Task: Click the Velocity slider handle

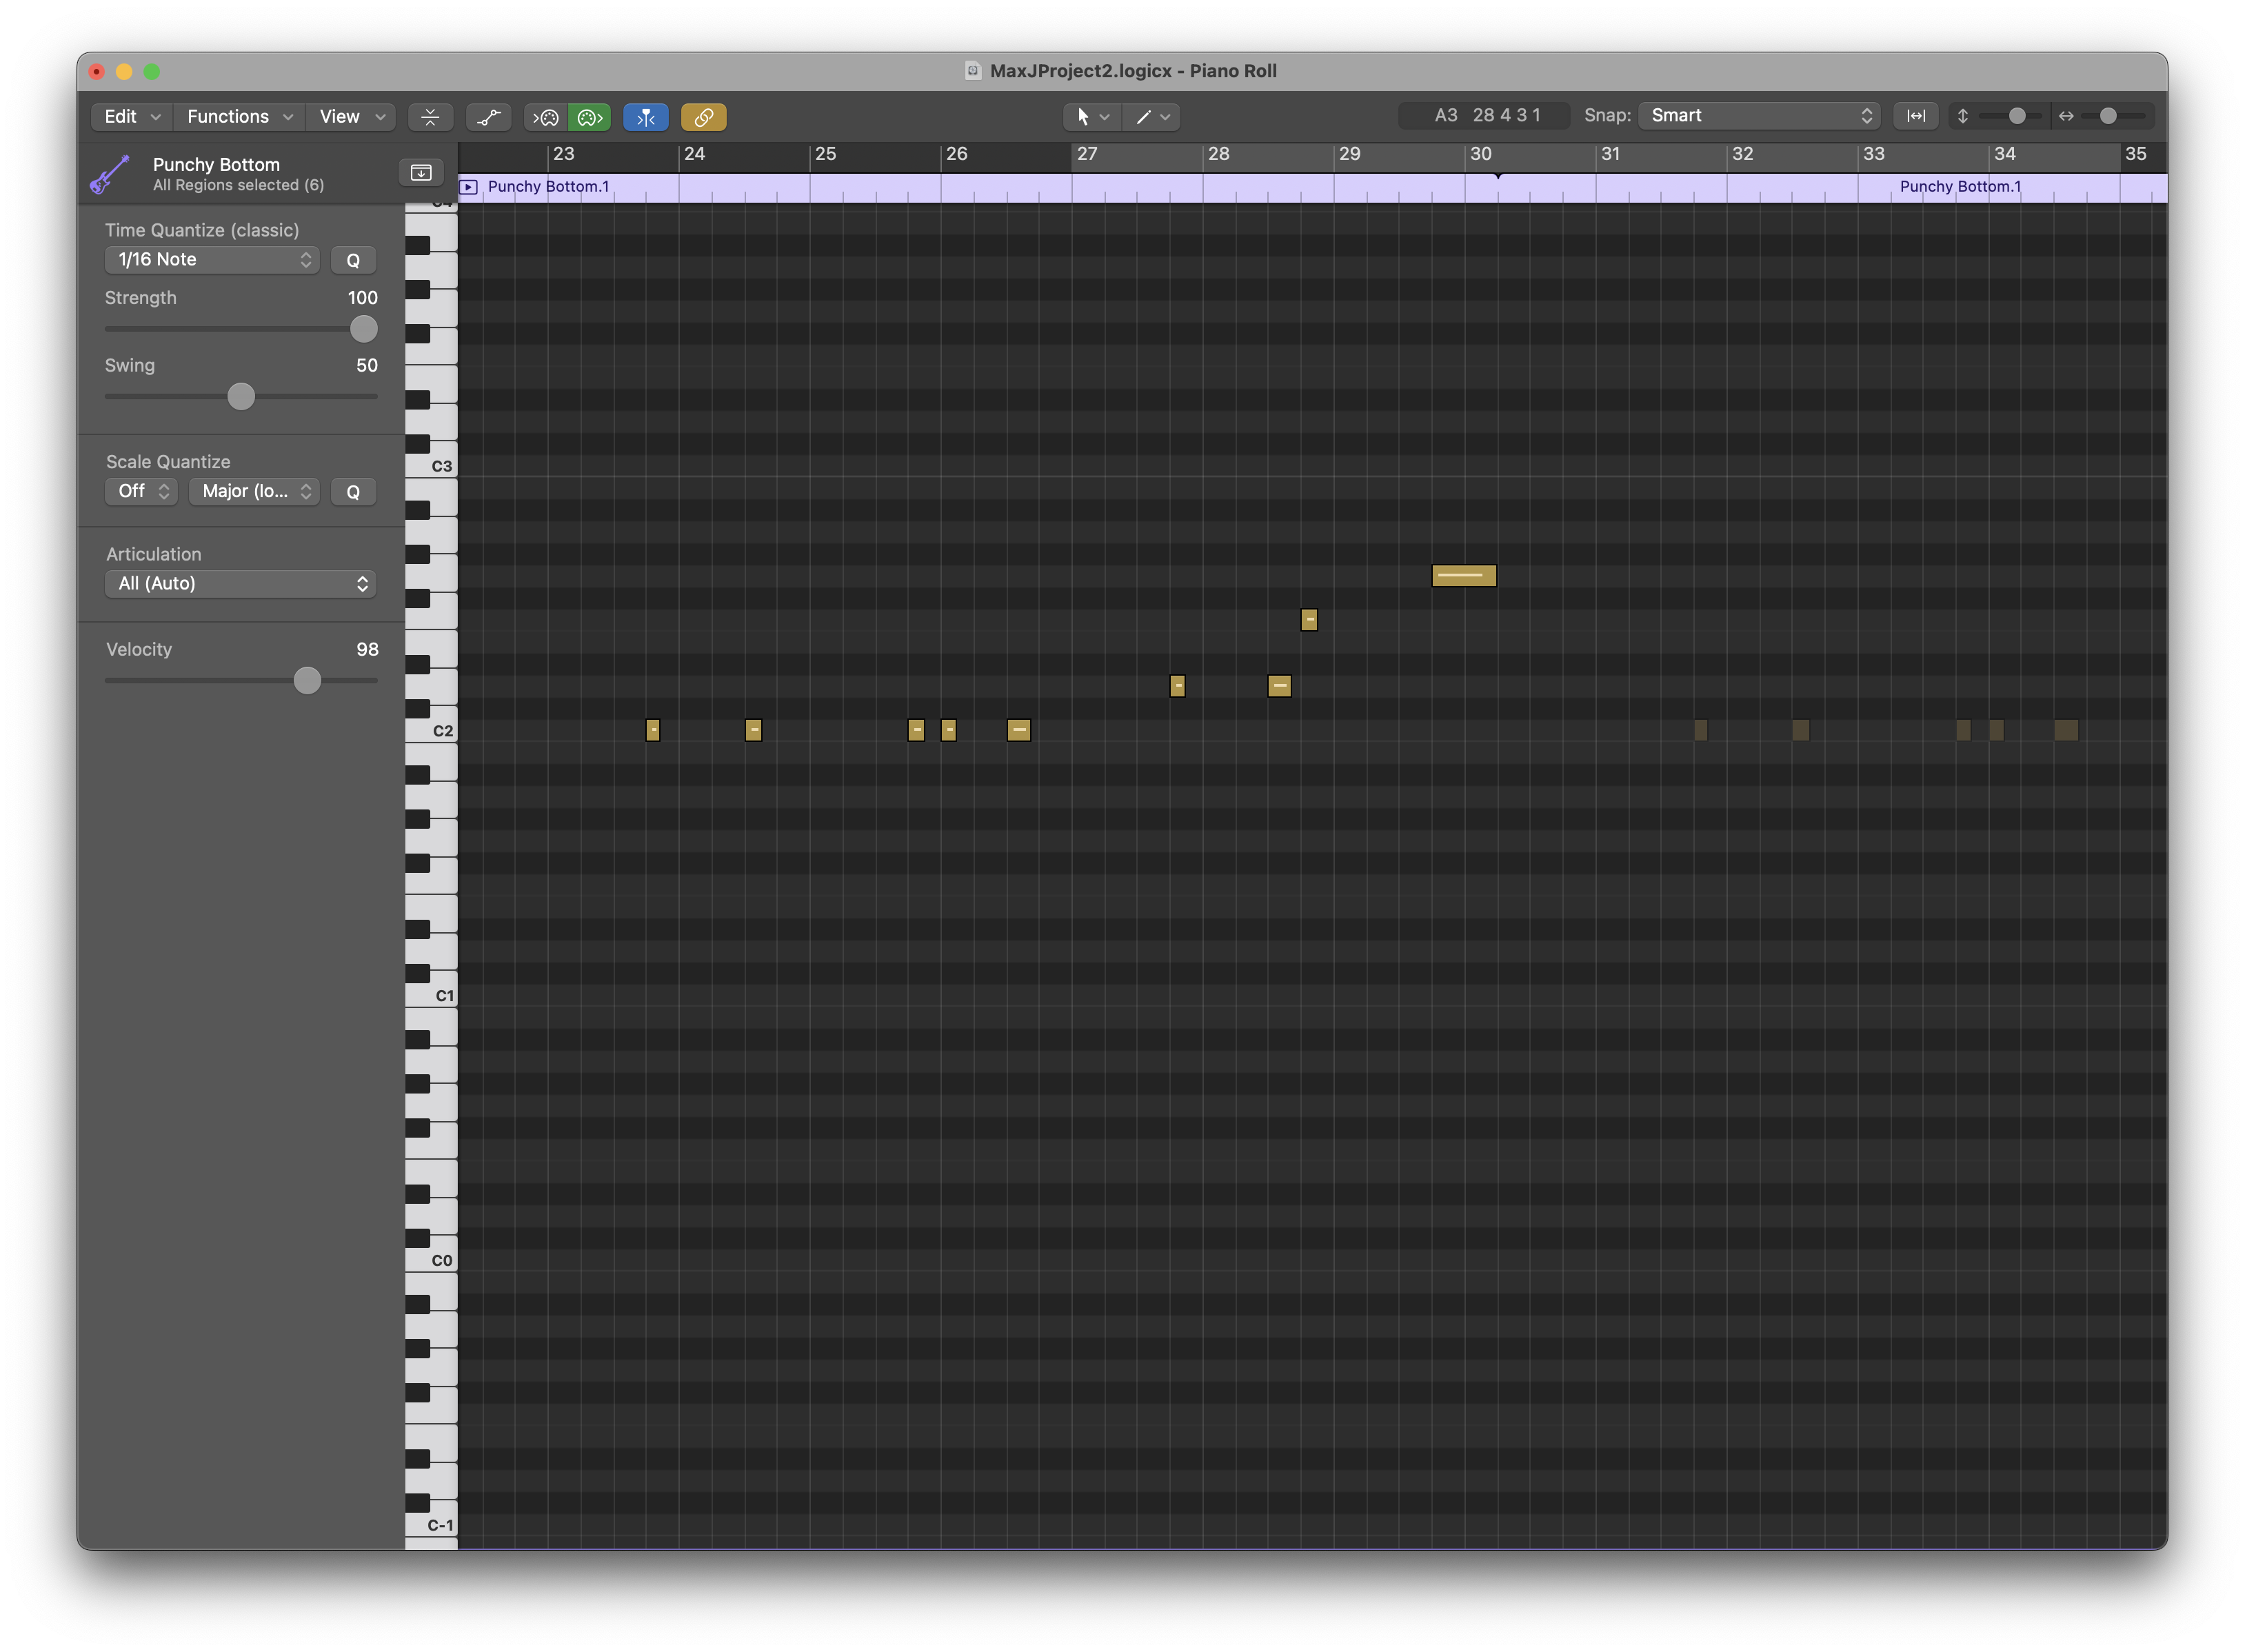Action: (x=307, y=681)
